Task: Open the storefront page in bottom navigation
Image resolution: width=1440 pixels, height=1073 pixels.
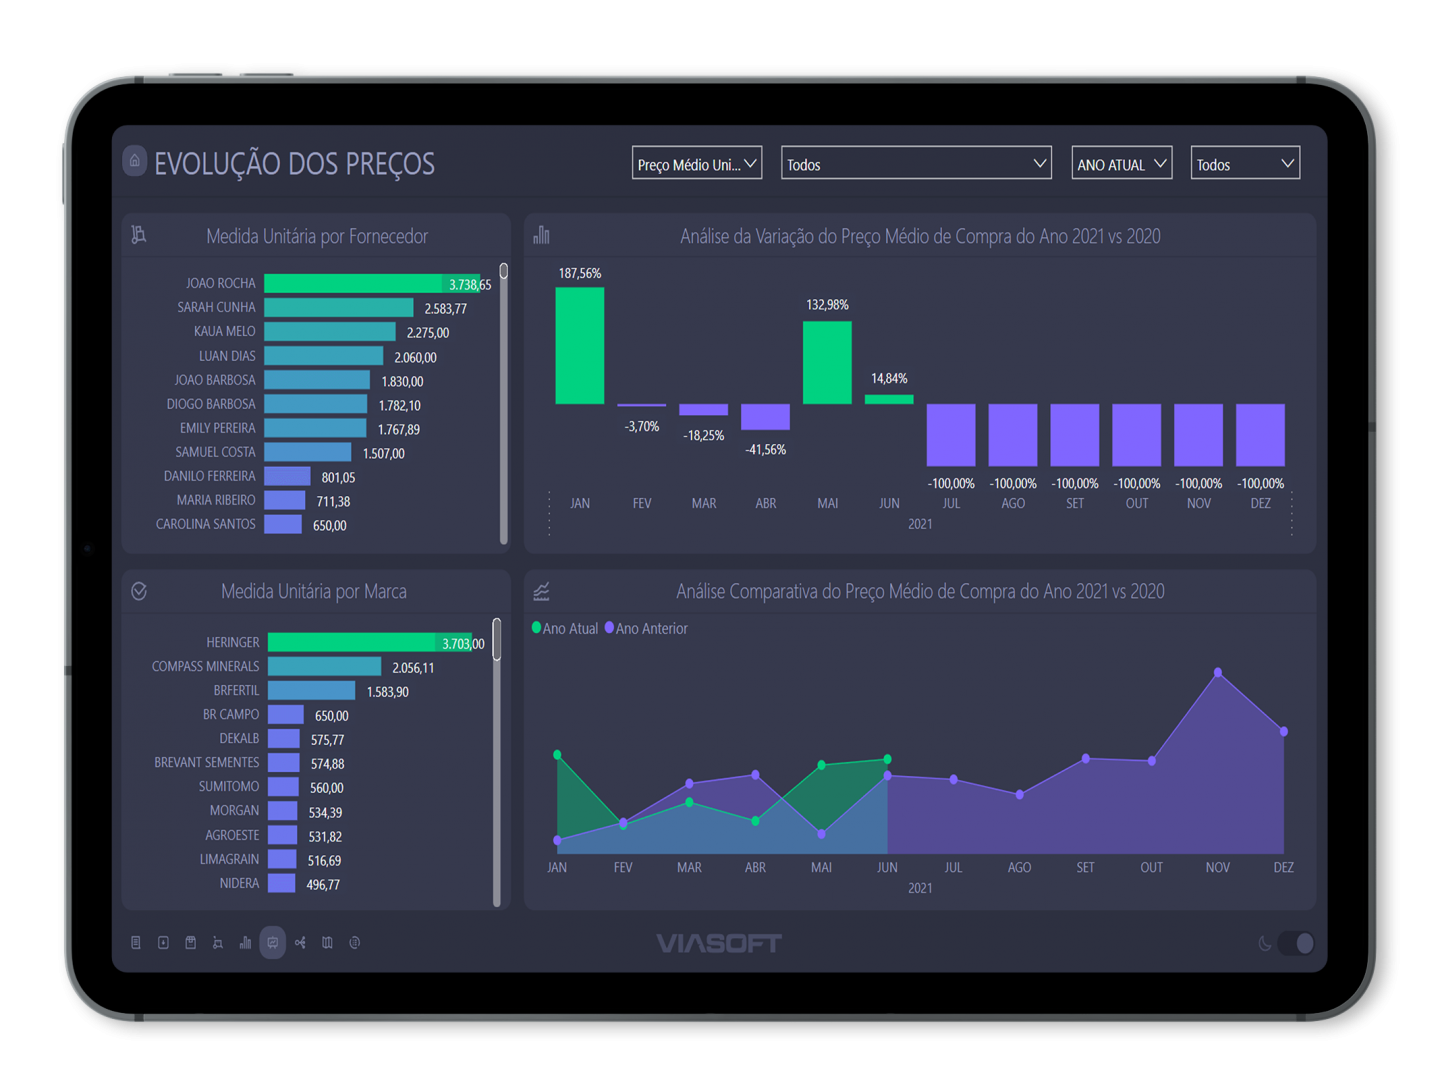Action: 190,943
